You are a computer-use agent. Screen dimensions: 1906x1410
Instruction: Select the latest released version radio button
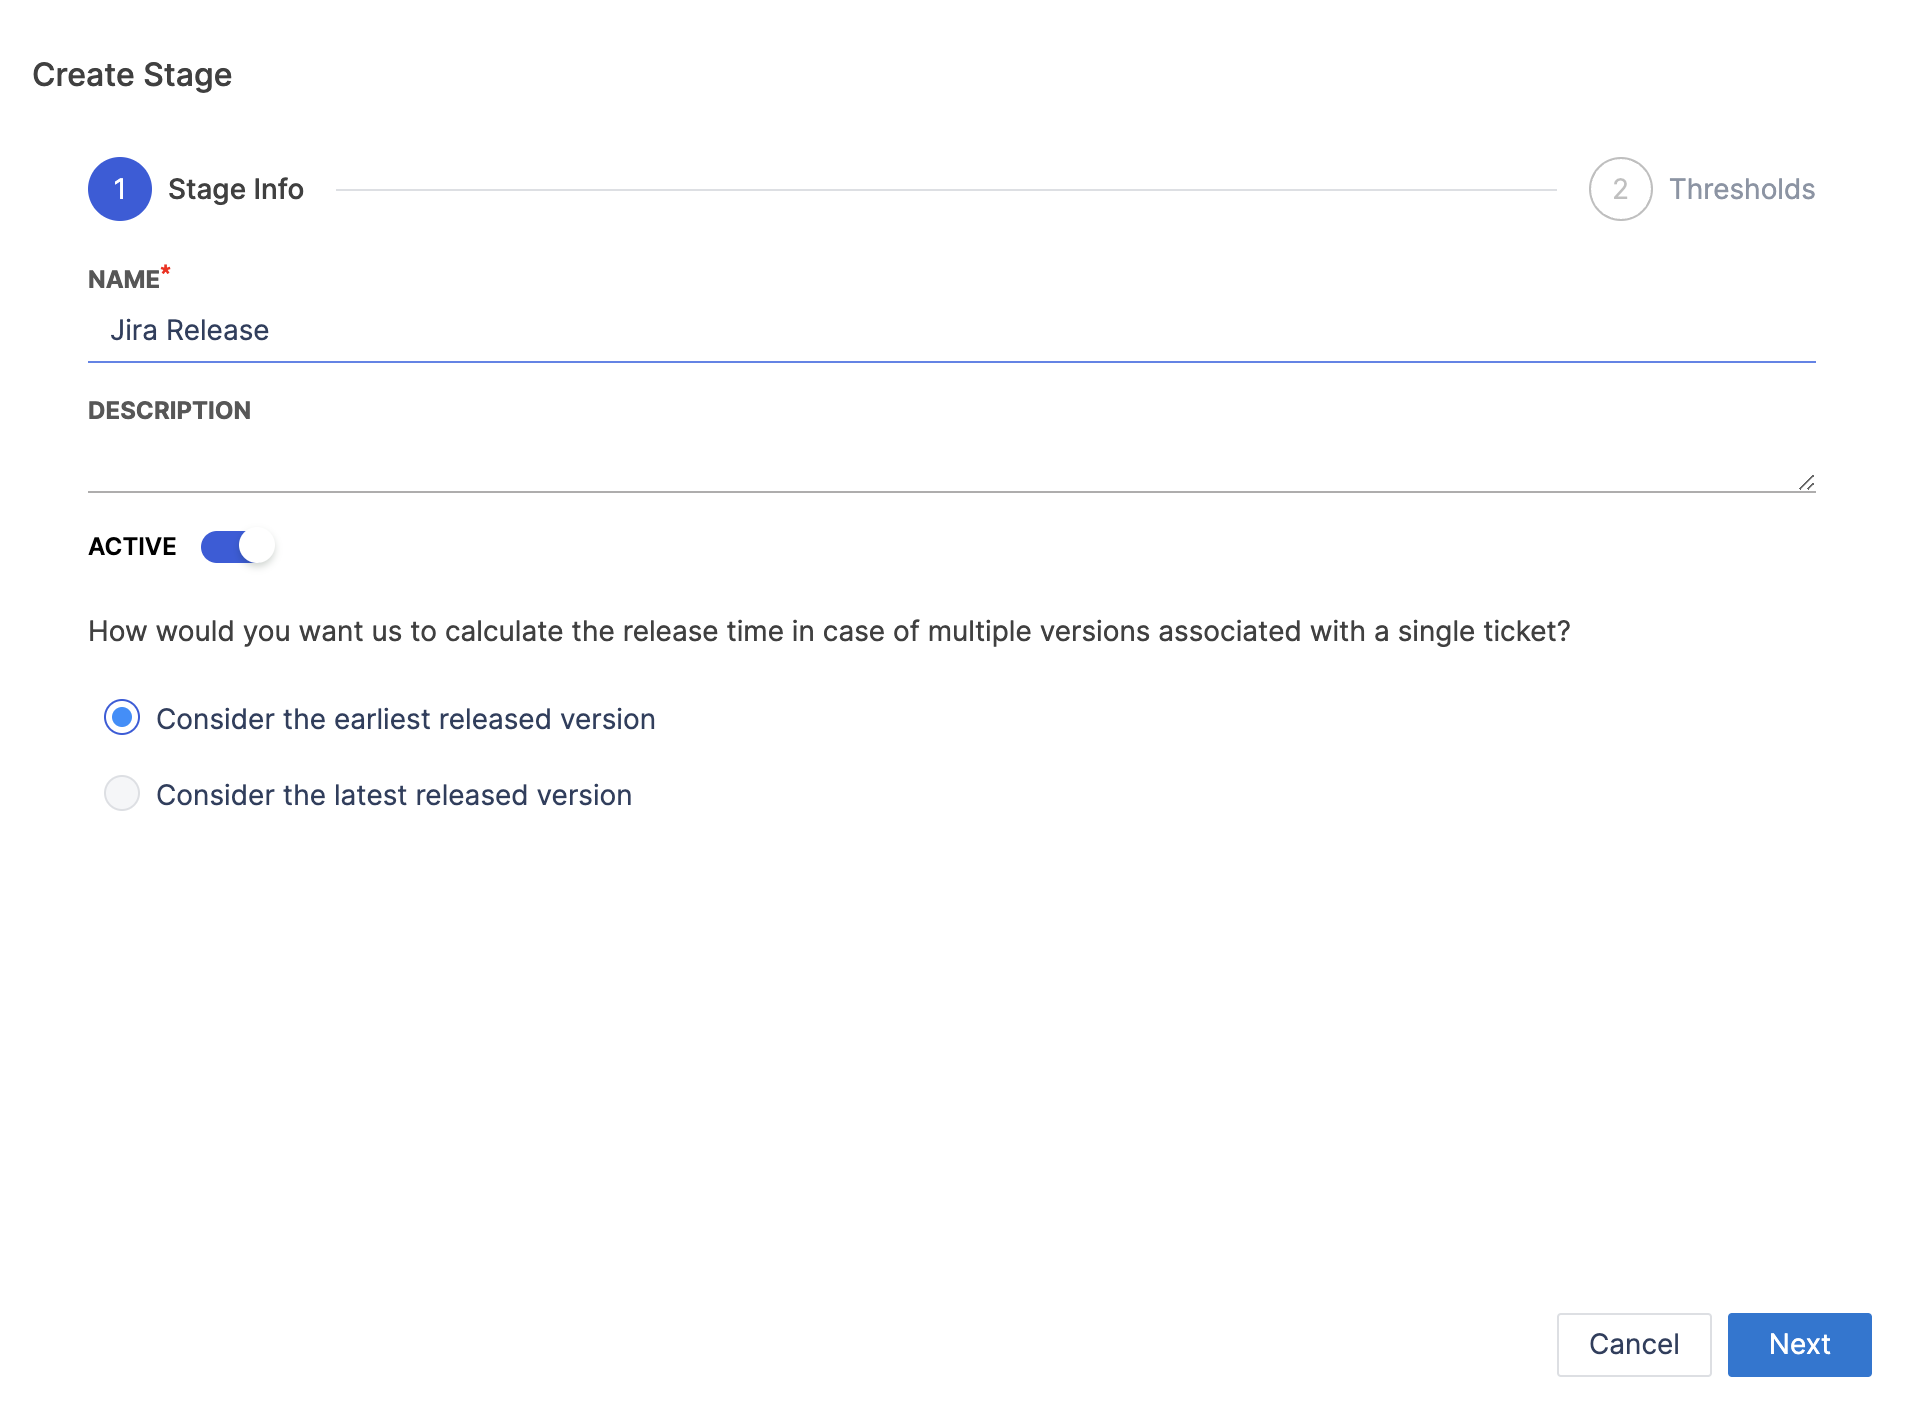click(x=122, y=794)
